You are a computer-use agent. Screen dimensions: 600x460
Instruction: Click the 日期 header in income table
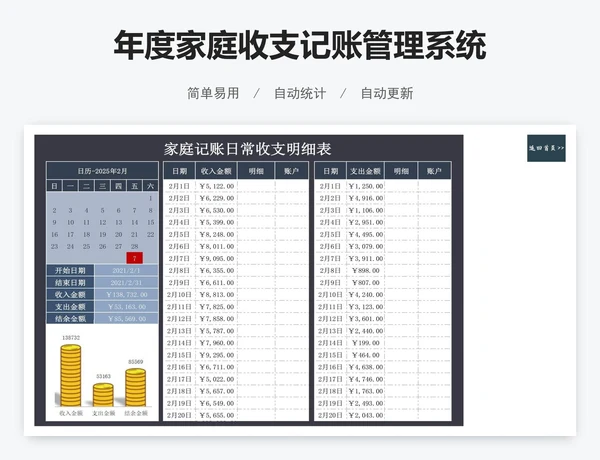point(179,171)
